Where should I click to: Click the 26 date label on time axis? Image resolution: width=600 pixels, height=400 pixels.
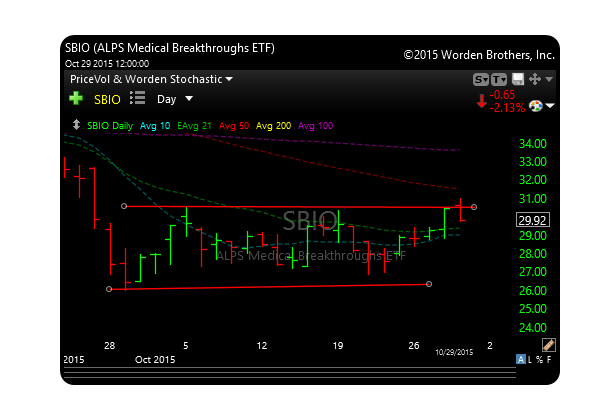[x=414, y=346]
